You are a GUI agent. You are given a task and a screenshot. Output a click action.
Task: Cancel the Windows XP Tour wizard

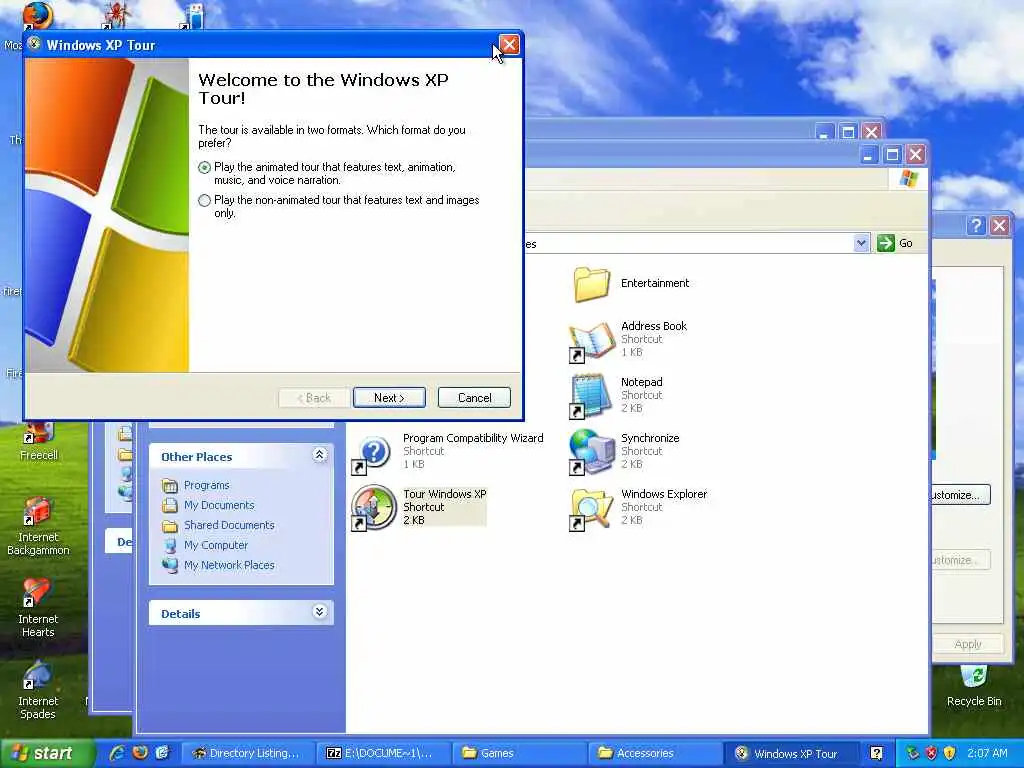[474, 398]
